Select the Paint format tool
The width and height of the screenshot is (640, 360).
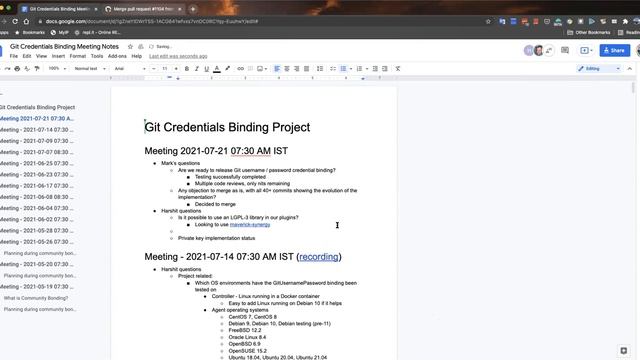37,69
